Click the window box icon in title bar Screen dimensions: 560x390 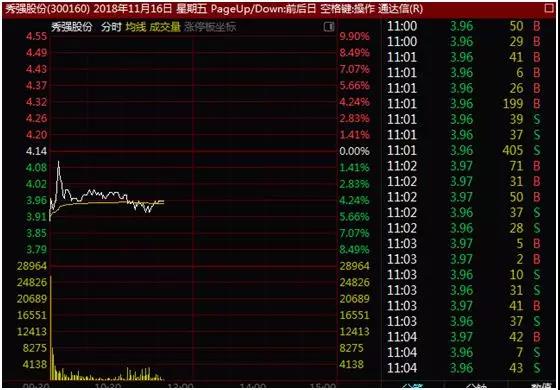[x=549, y=9]
